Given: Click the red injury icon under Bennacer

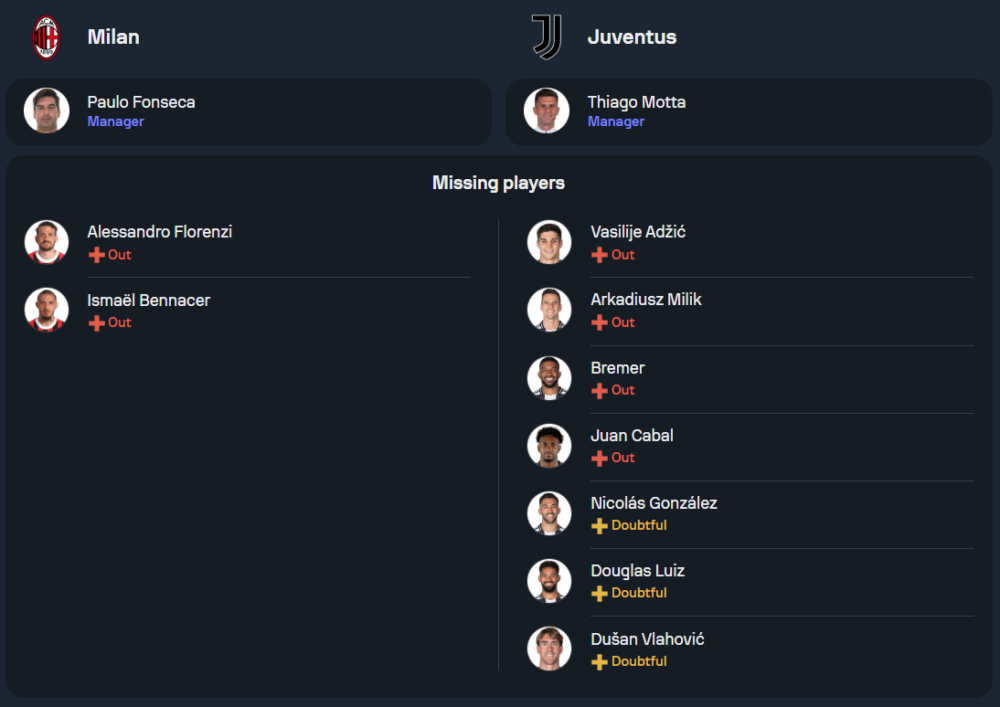Looking at the screenshot, I should (x=96, y=323).
